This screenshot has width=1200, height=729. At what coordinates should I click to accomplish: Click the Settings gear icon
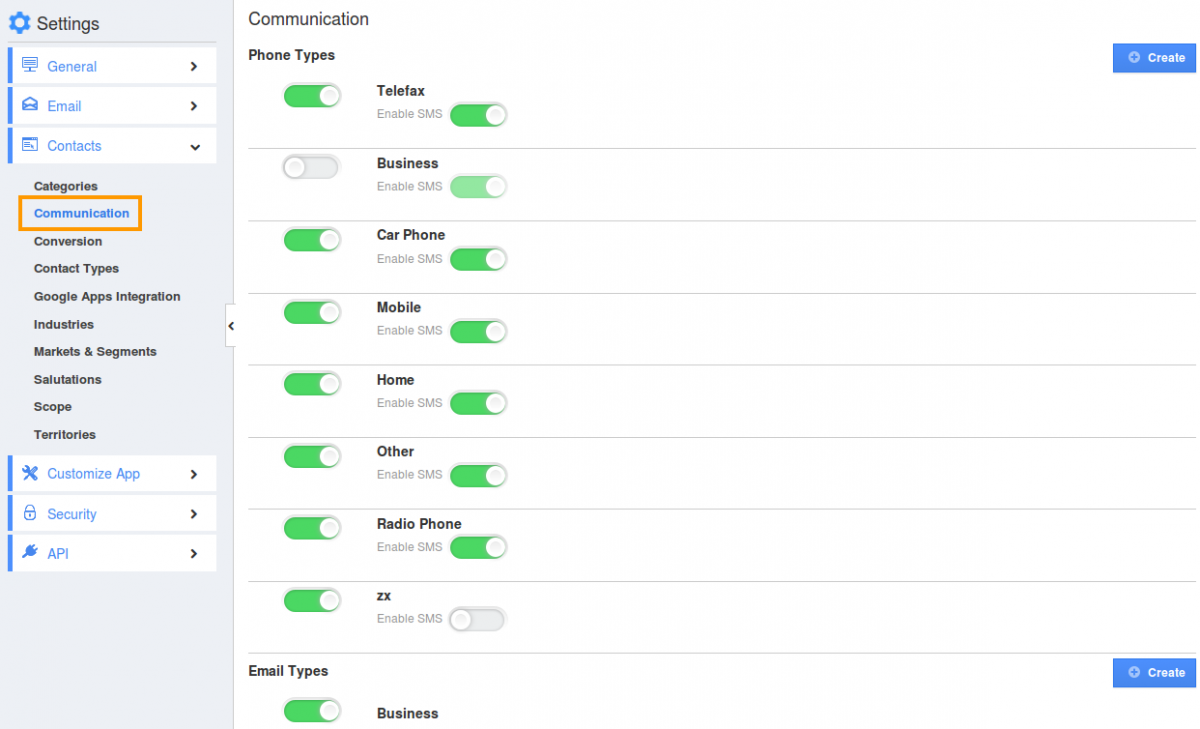(x=20, y=23)
